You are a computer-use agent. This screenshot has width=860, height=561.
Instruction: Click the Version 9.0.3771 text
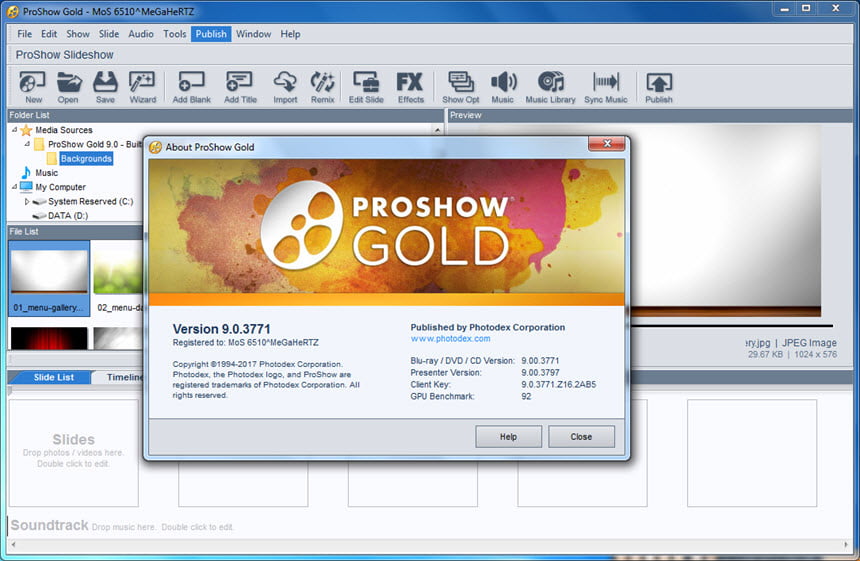(222, 329)
